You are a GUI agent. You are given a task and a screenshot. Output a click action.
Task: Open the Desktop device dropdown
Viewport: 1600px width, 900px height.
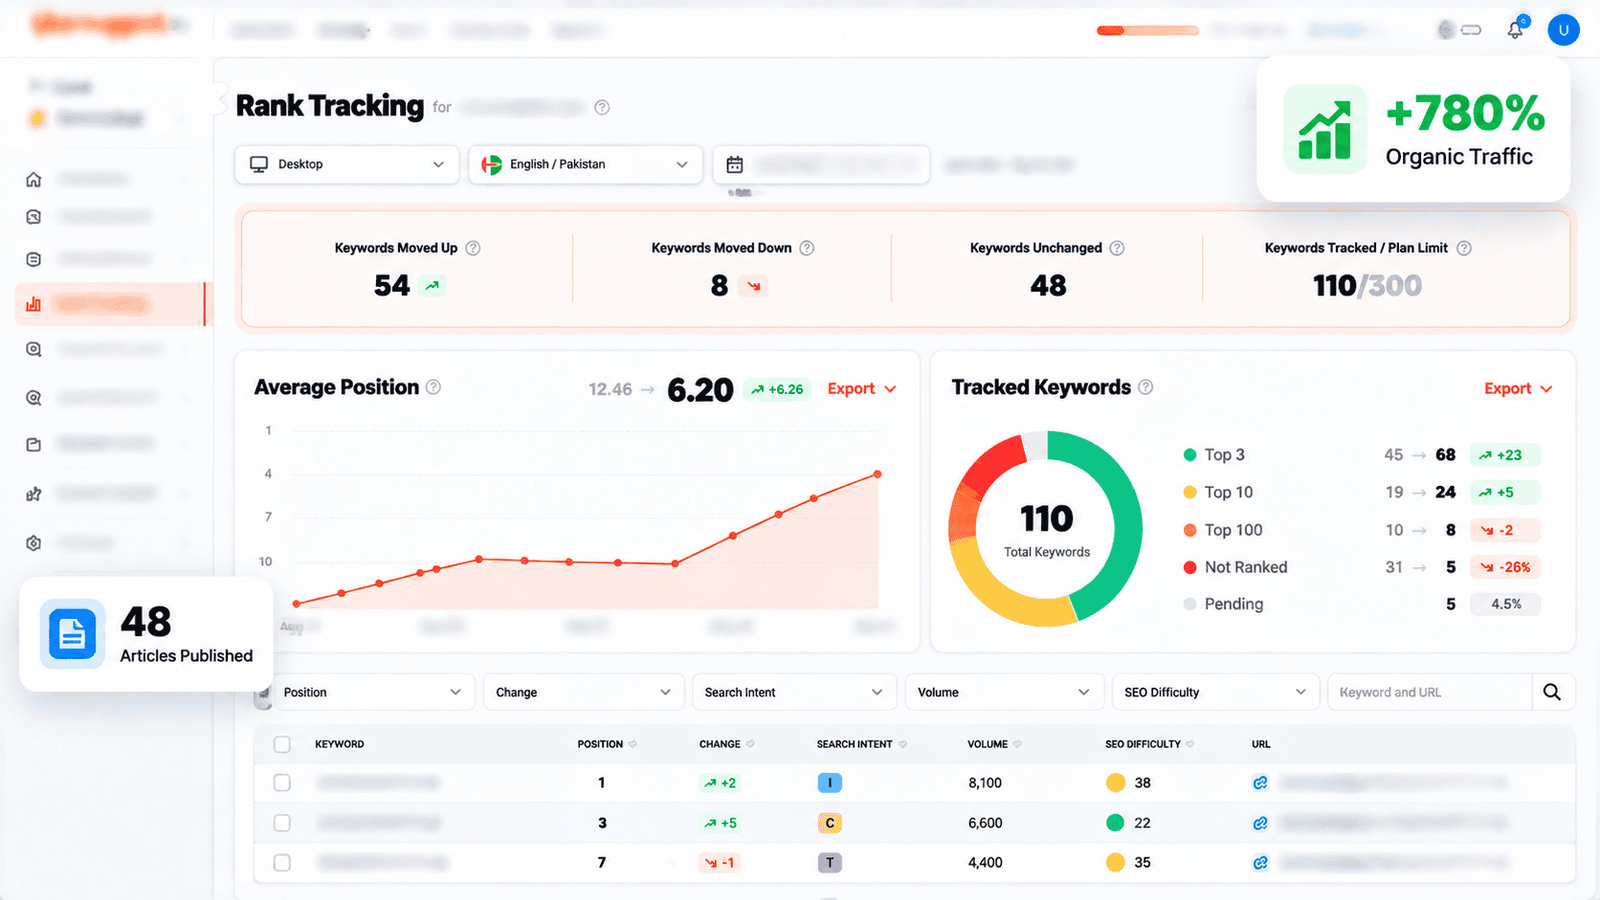click(347, 164)
